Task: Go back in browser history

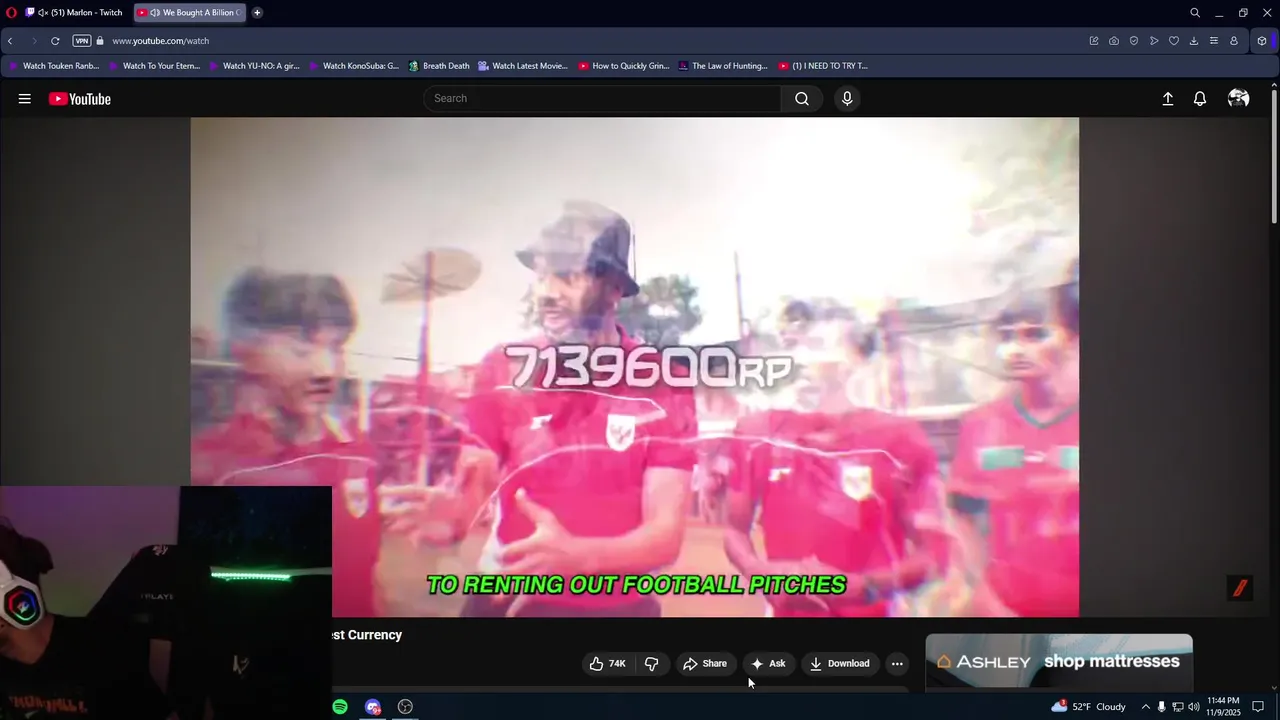Action: point(10,41)
